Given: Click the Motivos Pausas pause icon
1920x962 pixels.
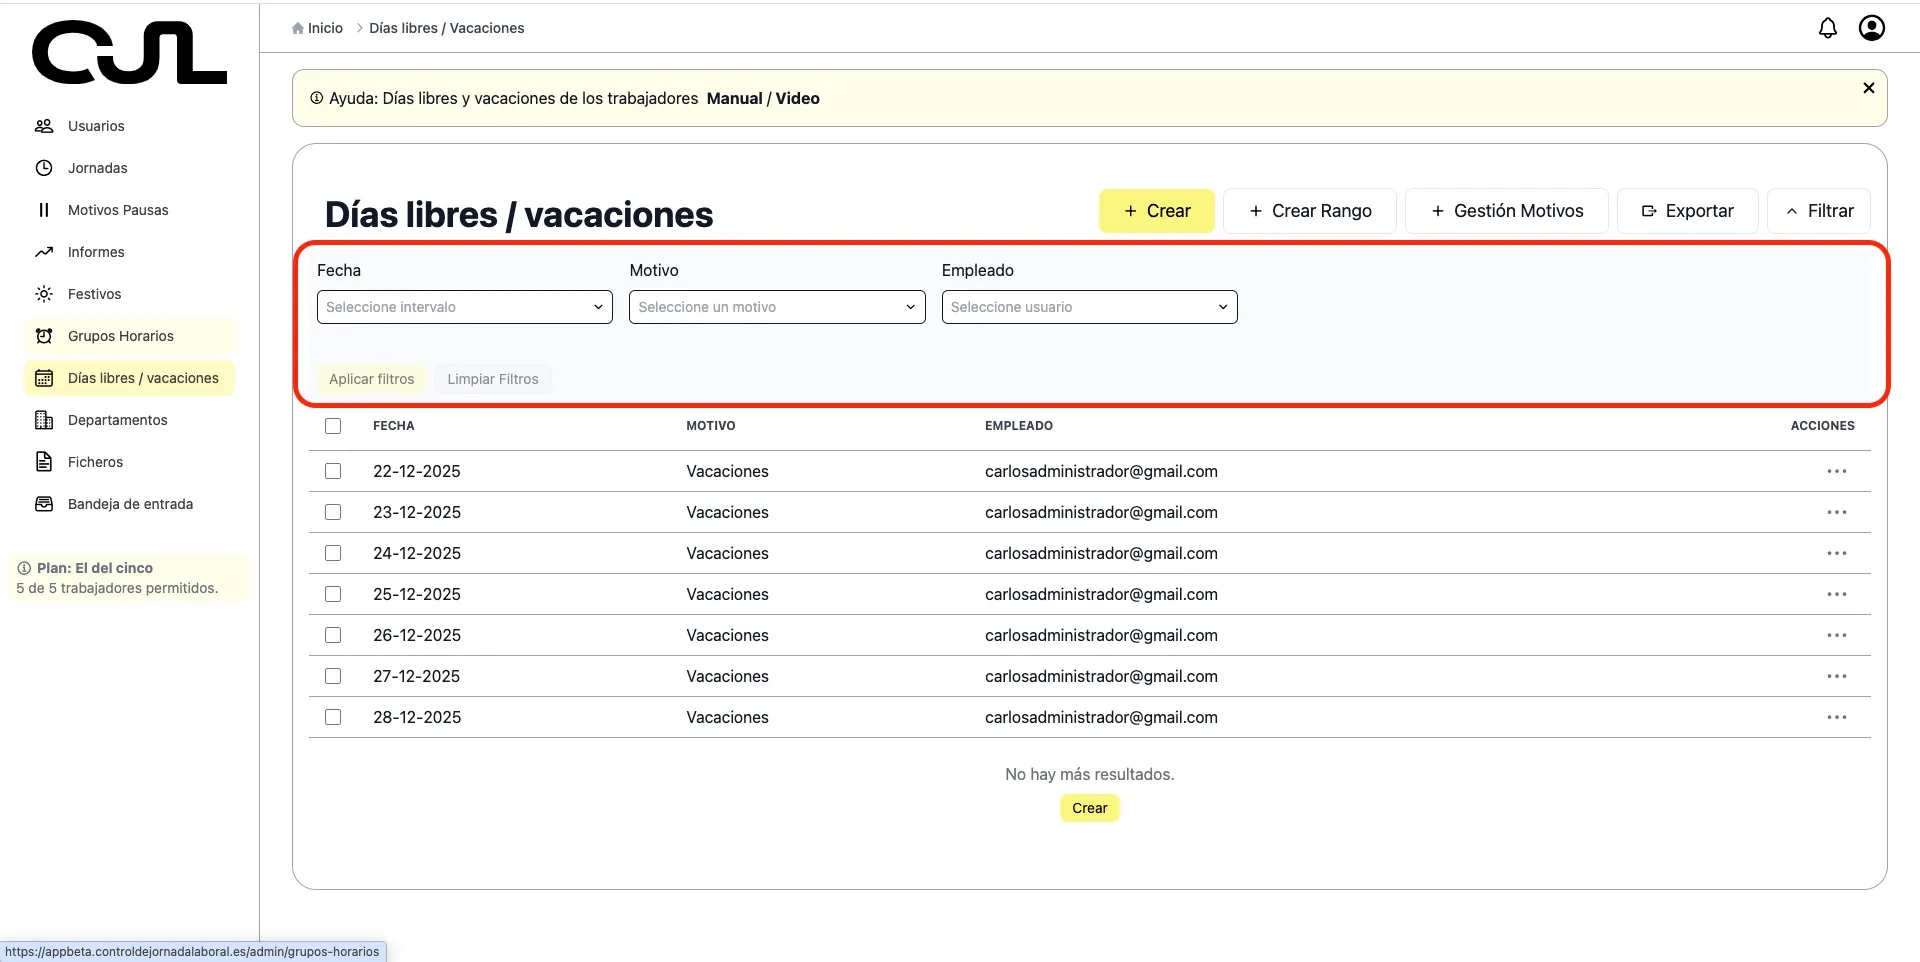Looking at the screenshot, I should tap(44, 210).
